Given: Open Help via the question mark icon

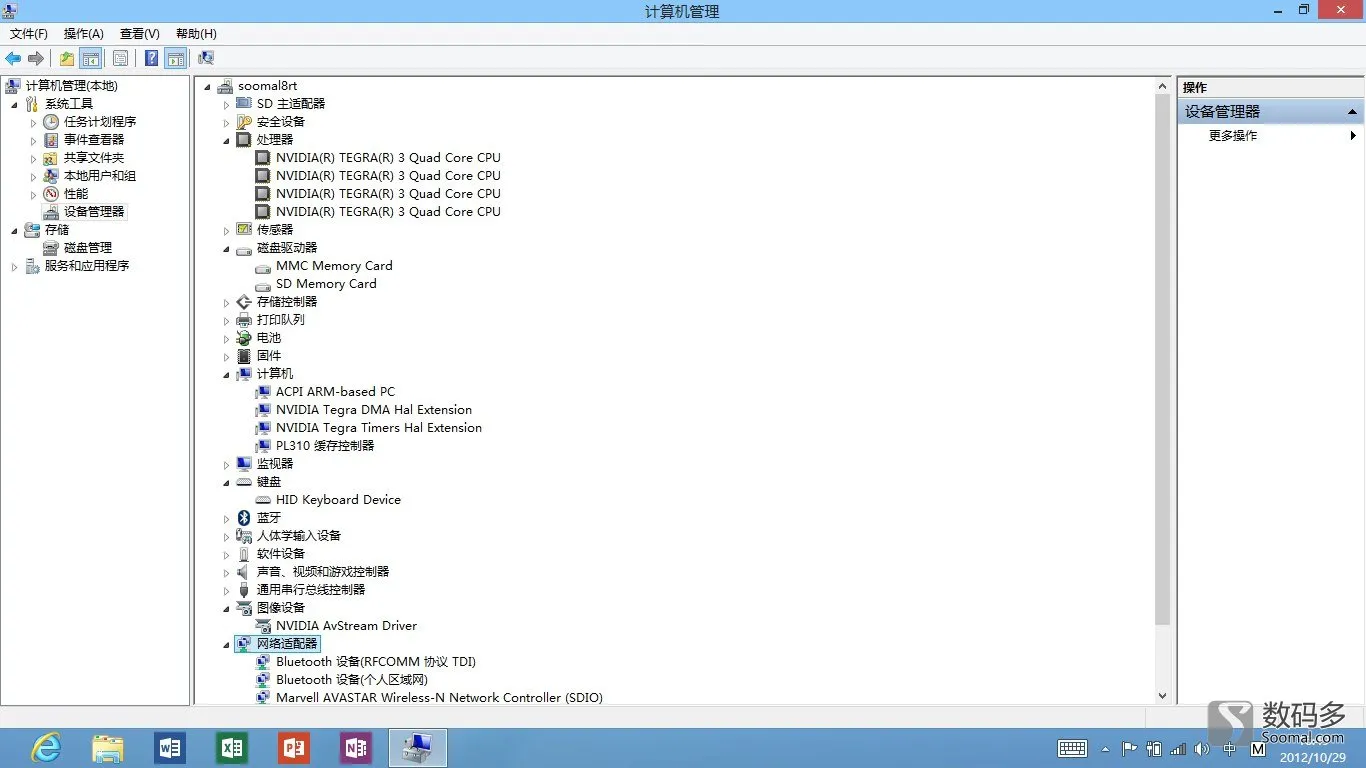Looking at the screenshot, I should click(151, 58).
